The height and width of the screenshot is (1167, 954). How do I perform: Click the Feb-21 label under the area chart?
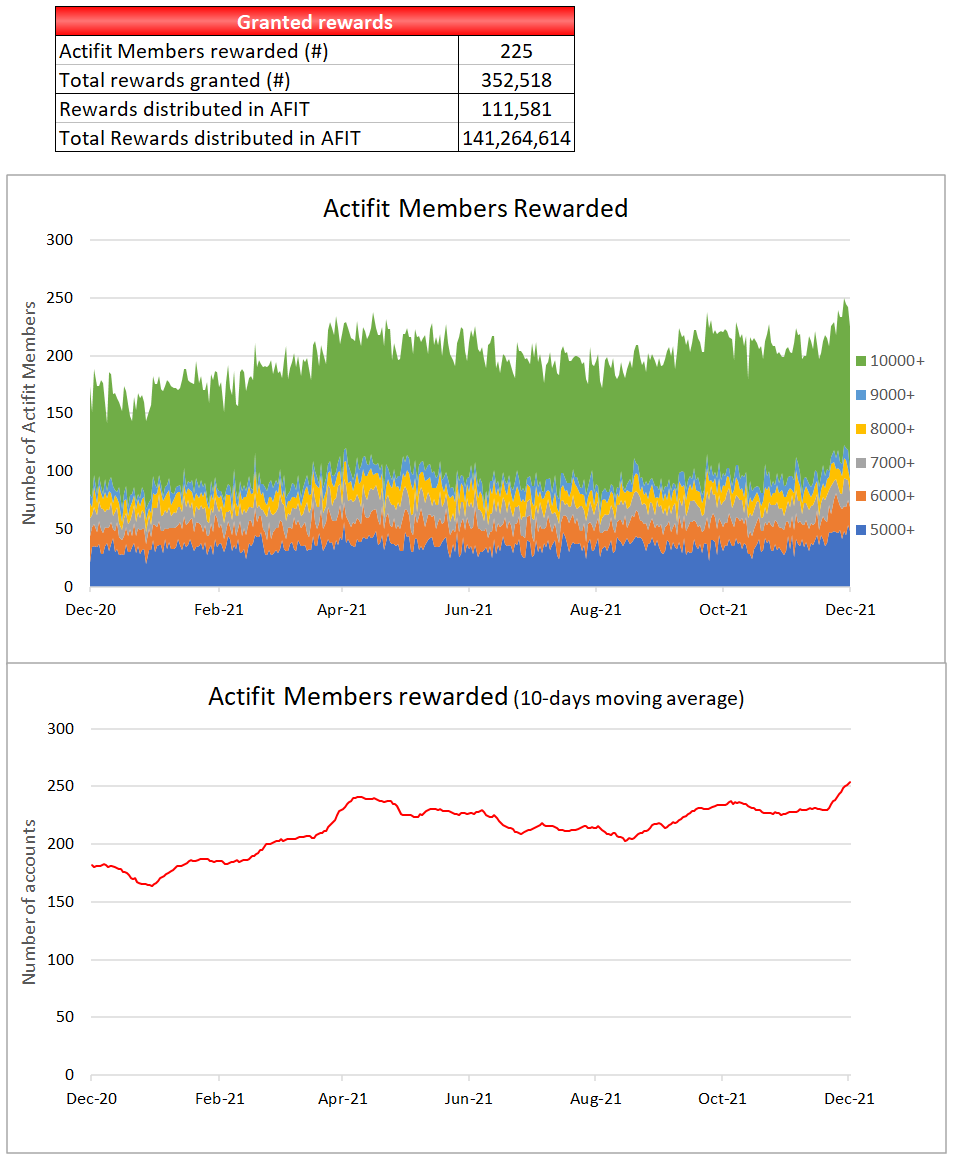219,610
